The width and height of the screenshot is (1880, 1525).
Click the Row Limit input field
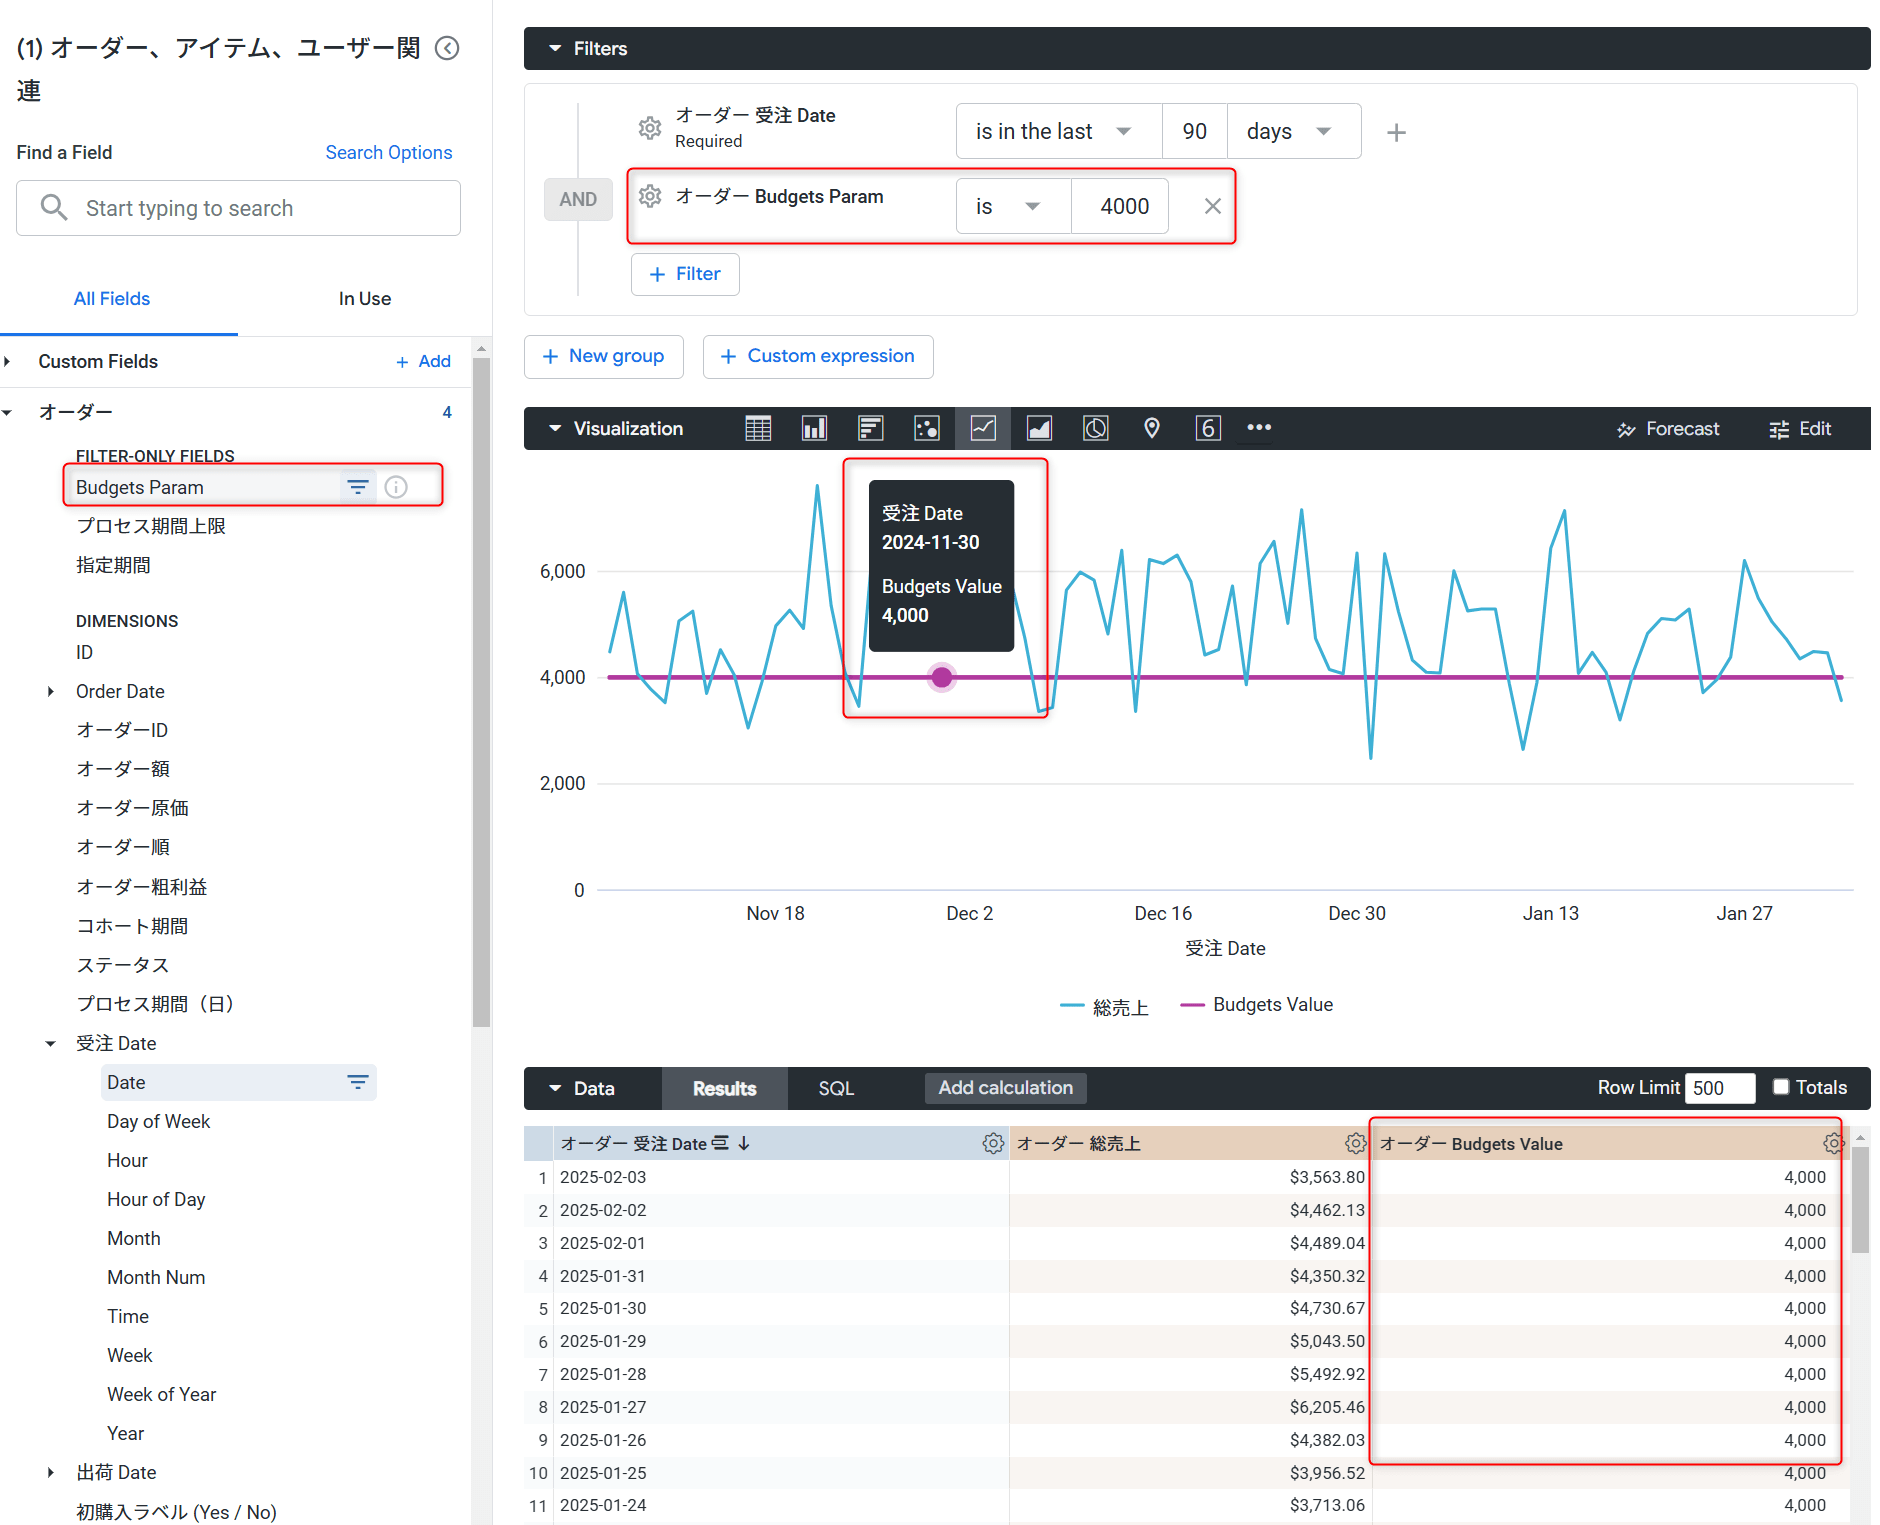coord(1719,1088)
